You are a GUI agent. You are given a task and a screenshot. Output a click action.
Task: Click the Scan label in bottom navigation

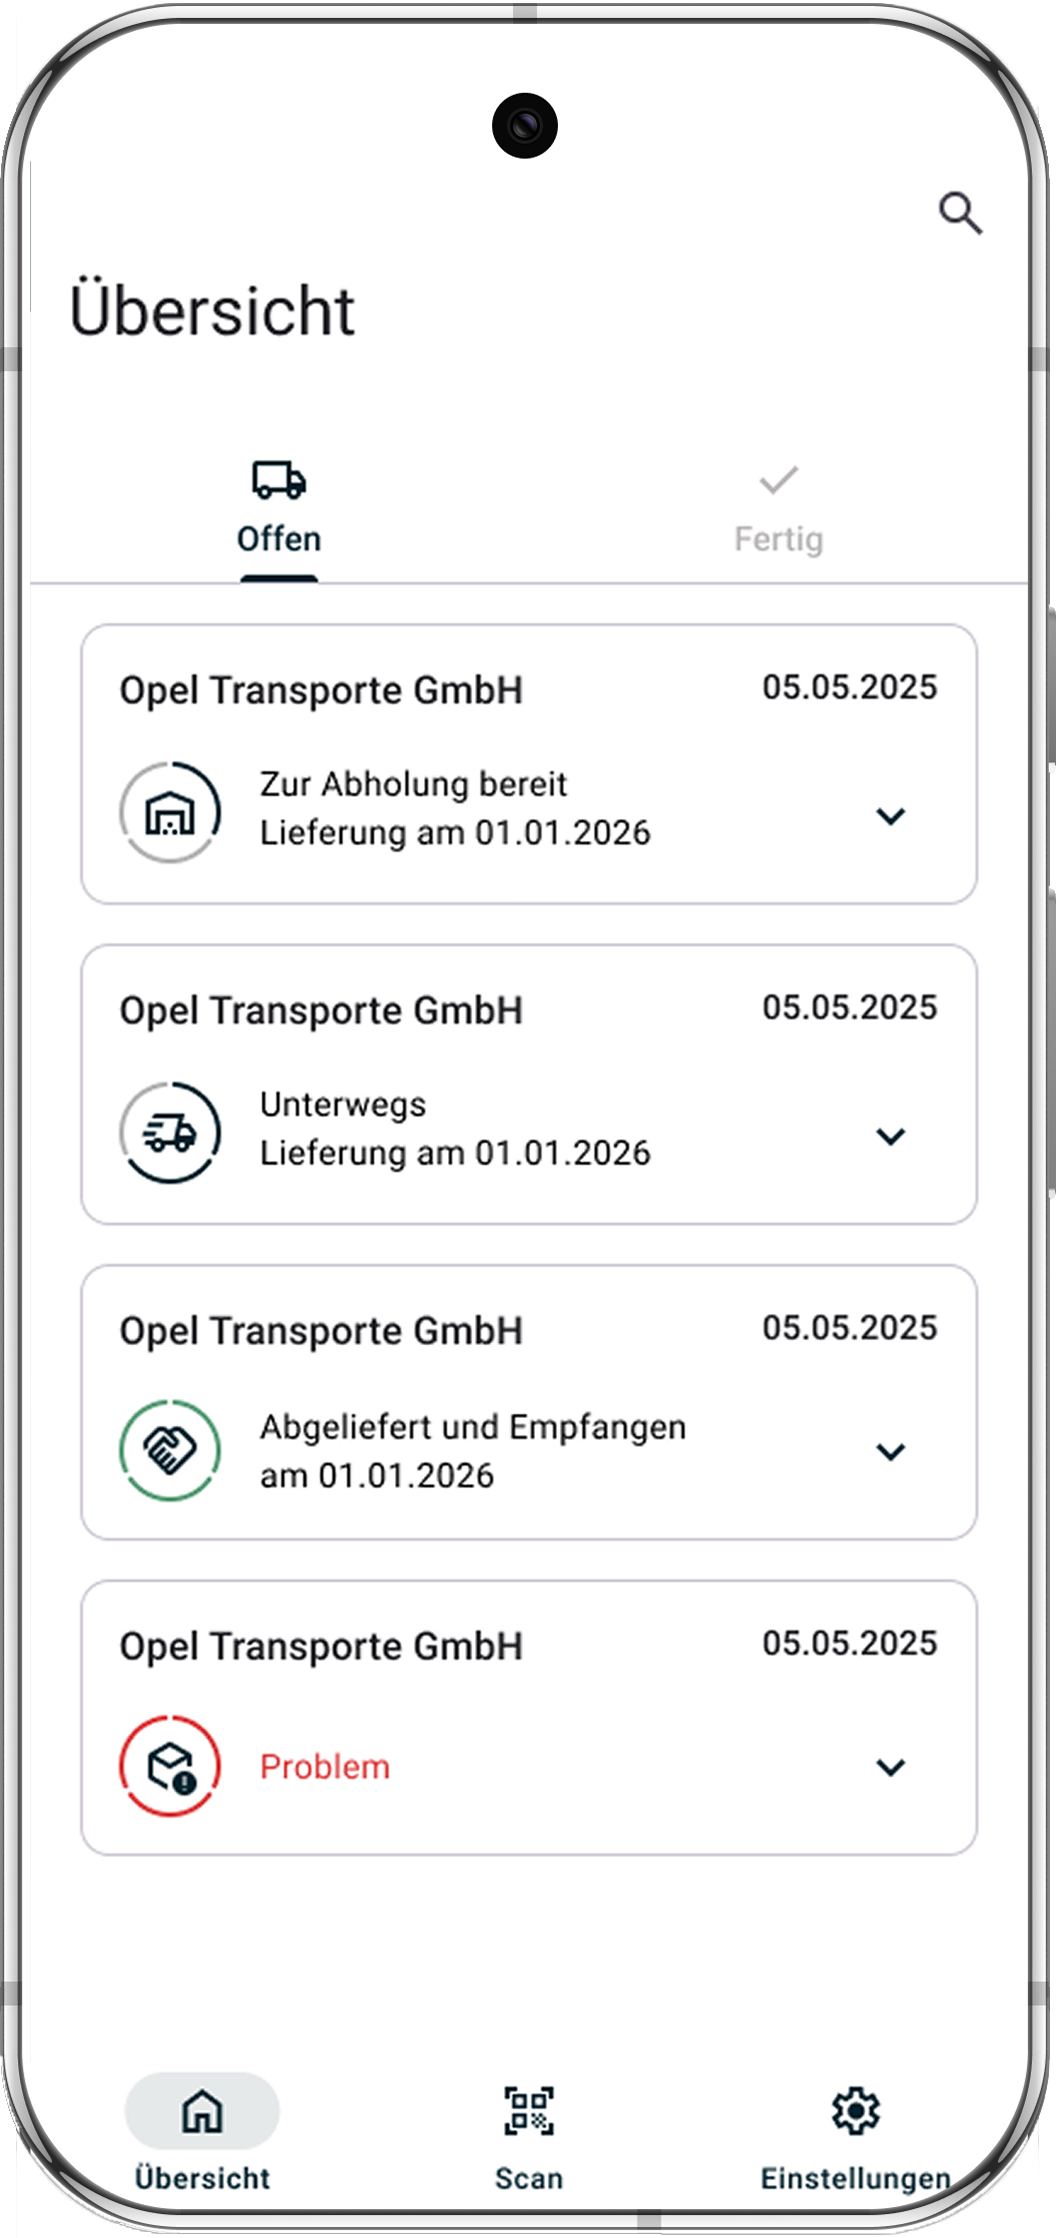point(528,2178)
